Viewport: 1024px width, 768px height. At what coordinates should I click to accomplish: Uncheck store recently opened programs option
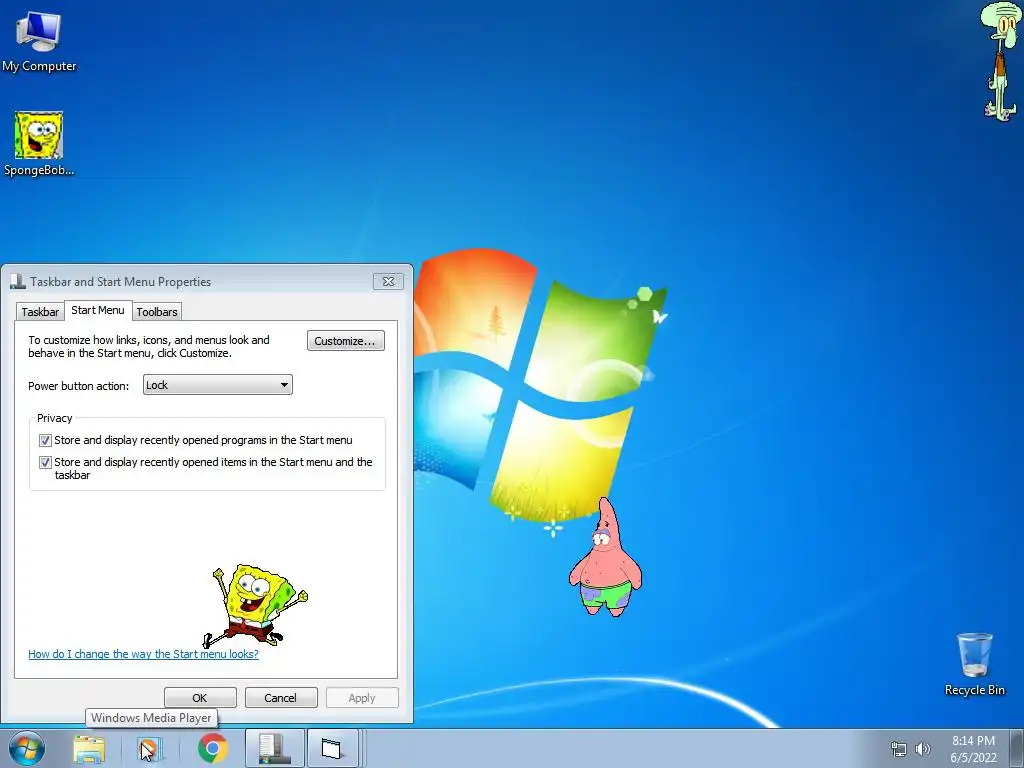pyautogui.click(x=45, y=440)
